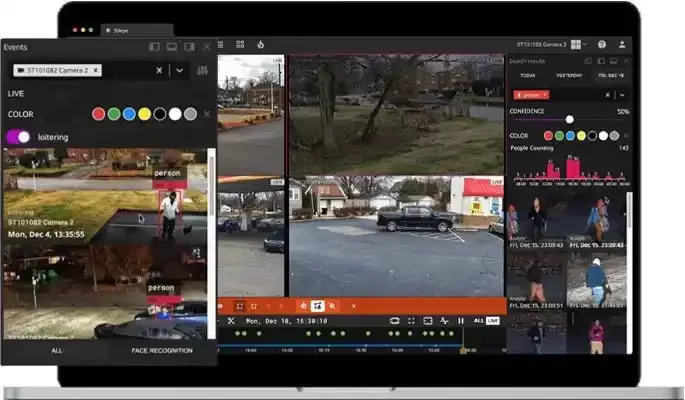685x400 pixels.
Task: Select black pickup truck camera feed
Action: tap(396, 236)
